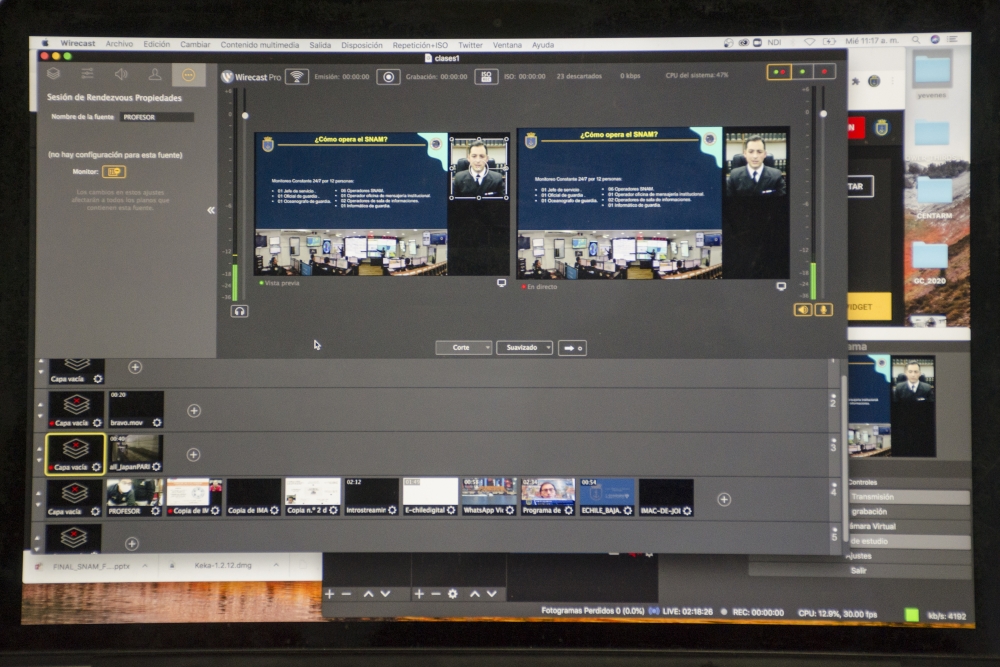Open the person tab in the inspector
Image resolution: width=1000 pixels, height=667 pixels.
point(154,74)
